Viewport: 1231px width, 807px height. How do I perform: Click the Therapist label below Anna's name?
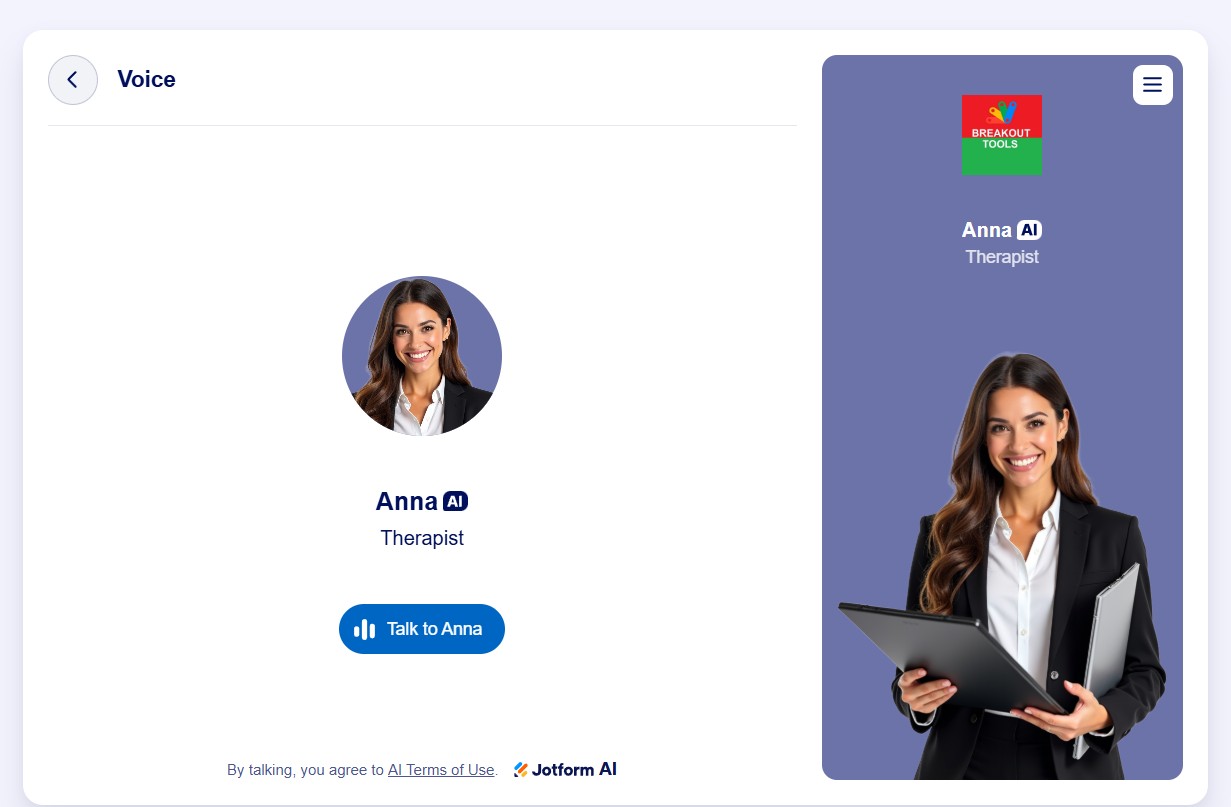click(x=422, y=538)
